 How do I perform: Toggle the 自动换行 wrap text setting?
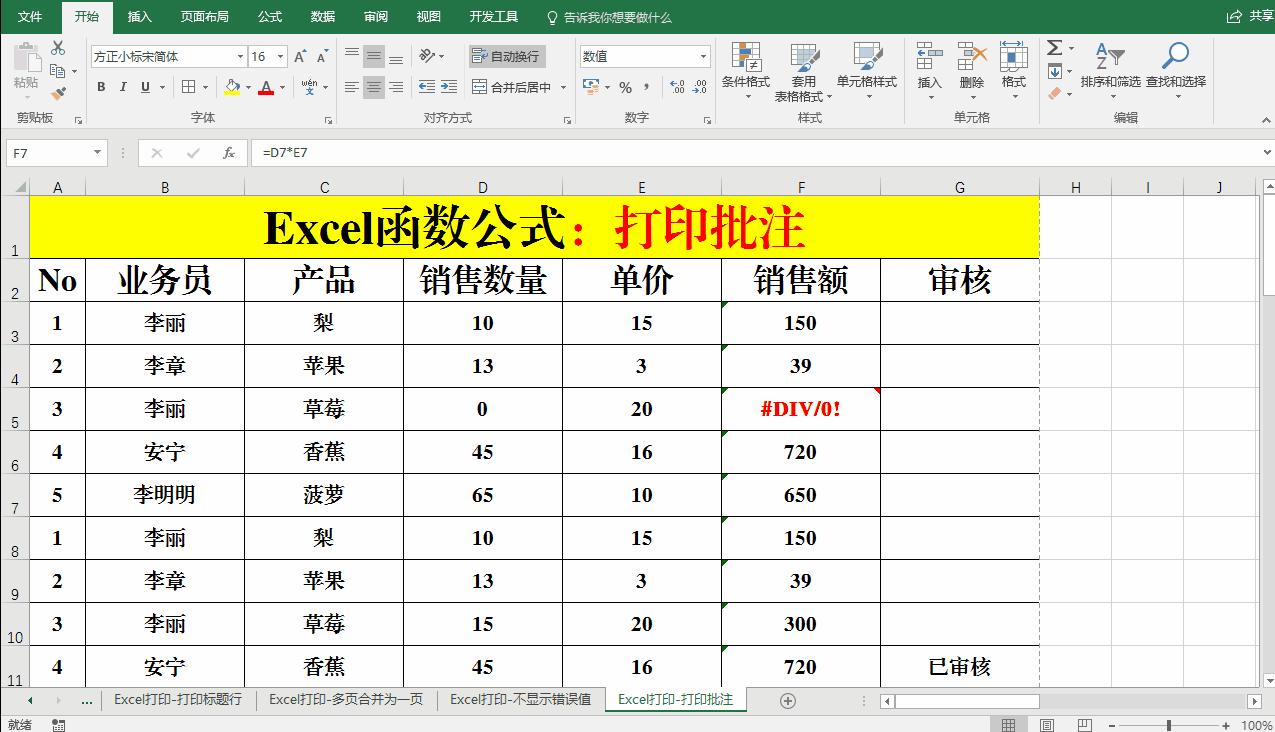click(506, 56)
